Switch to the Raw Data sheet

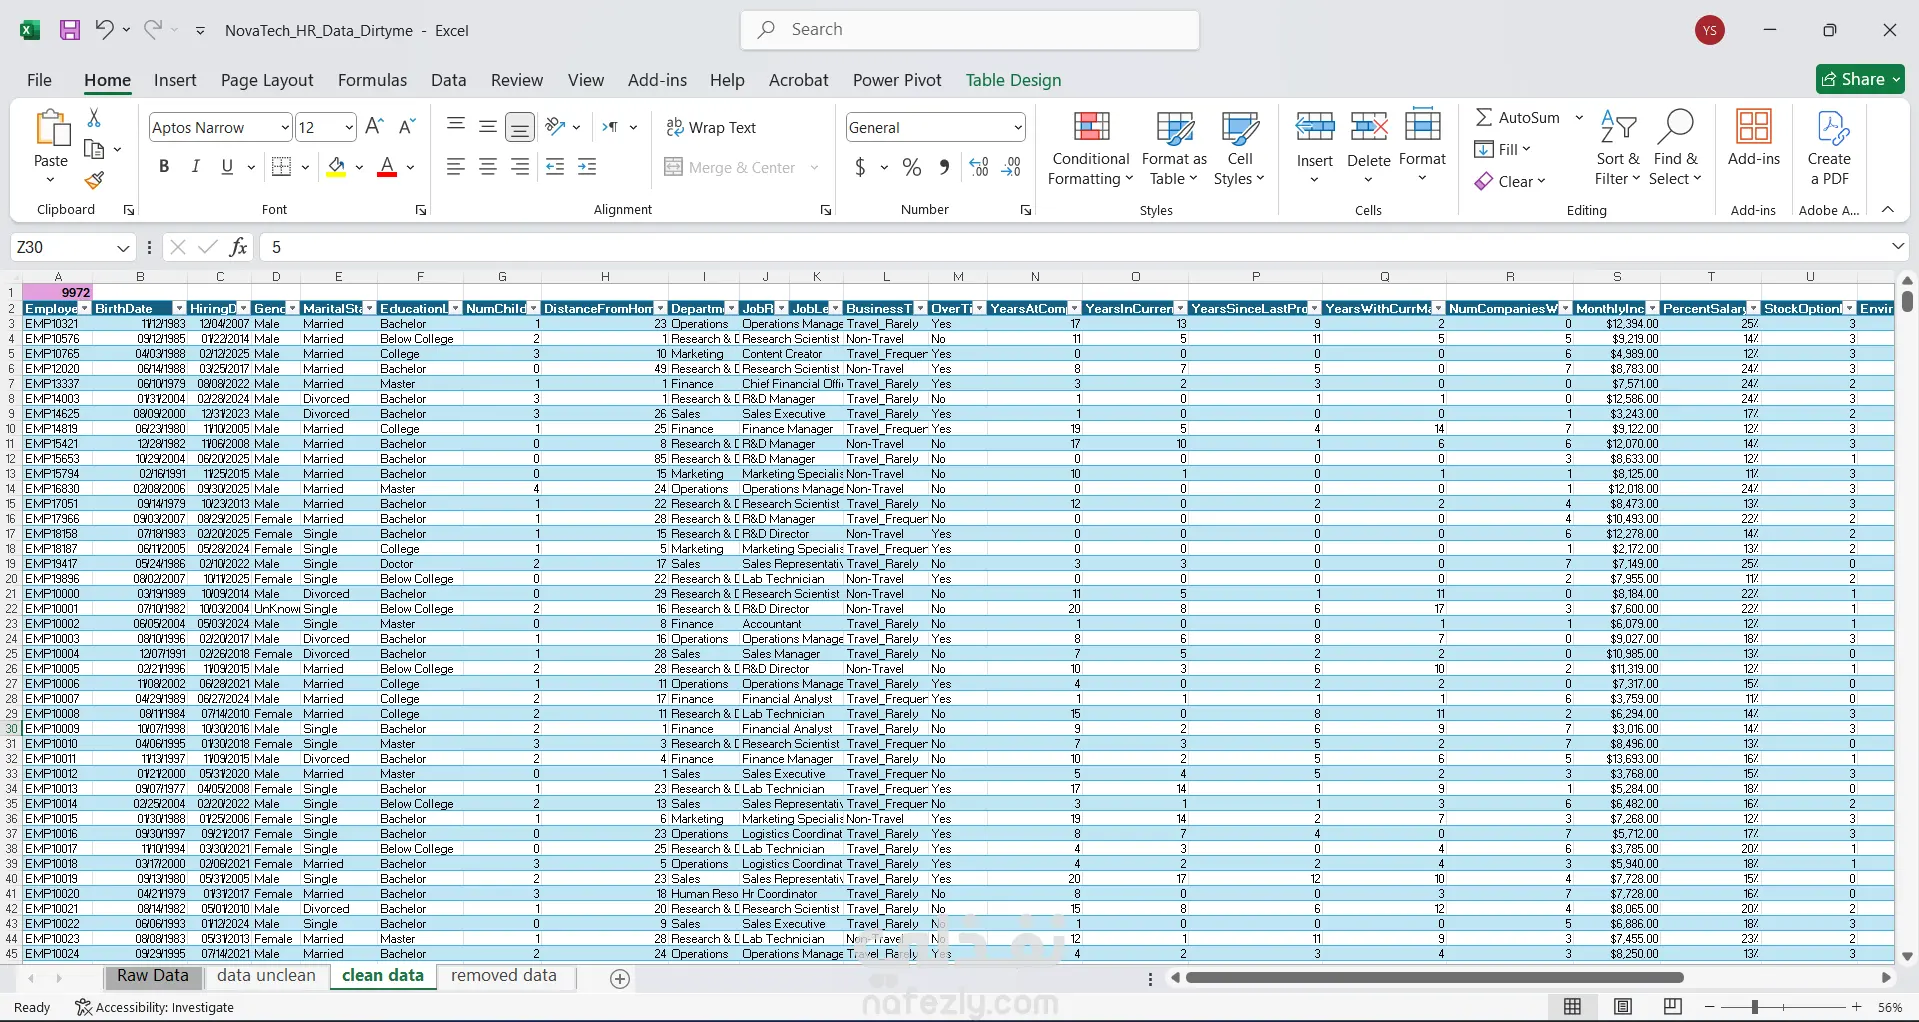(152, 976)
